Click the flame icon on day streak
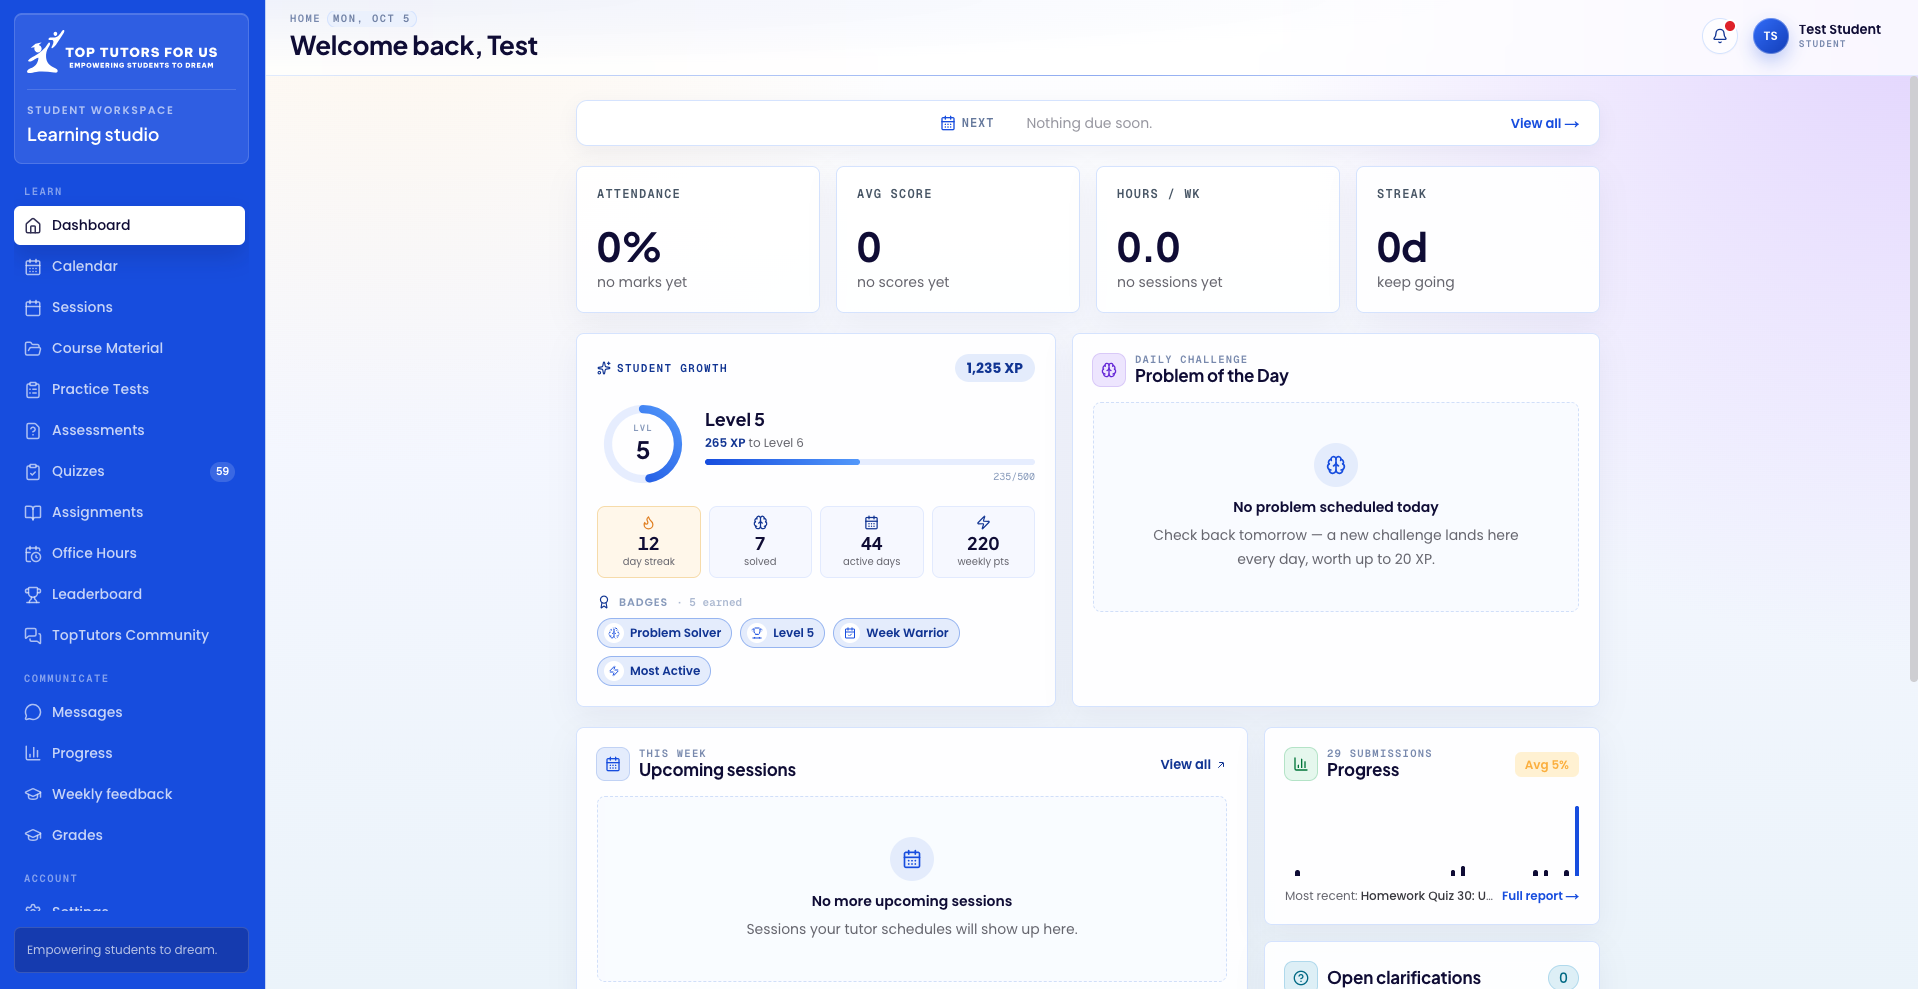This screenshot has height=989, width=1918. coord(648,523)
